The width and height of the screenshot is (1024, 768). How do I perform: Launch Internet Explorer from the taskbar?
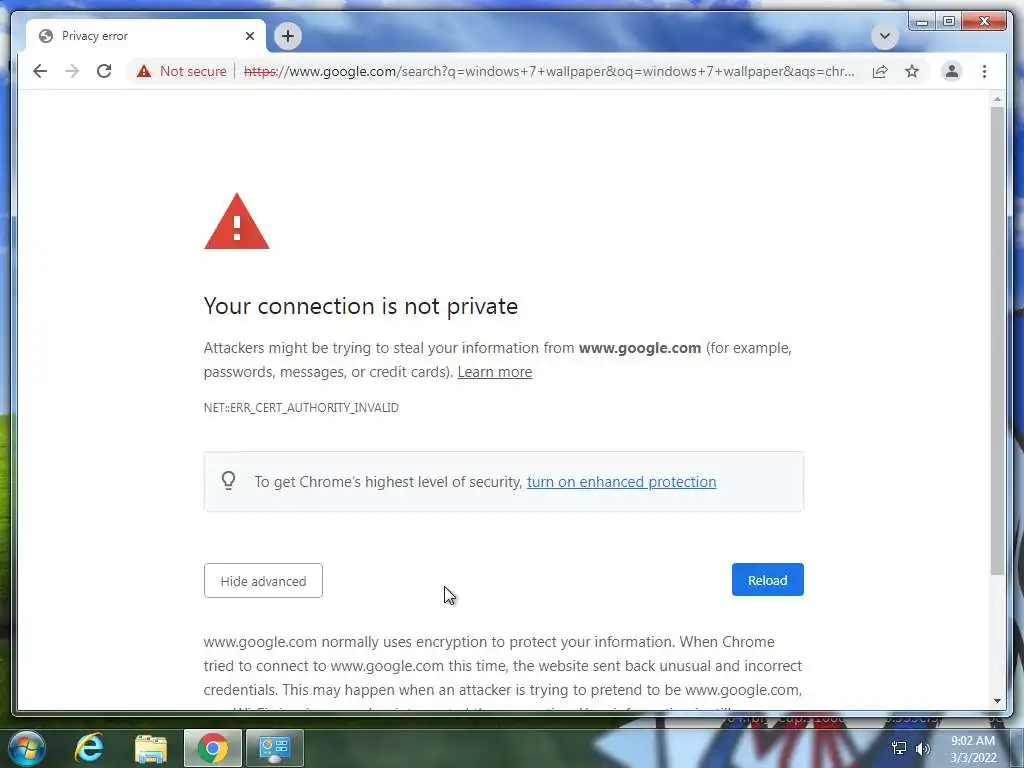coord(89,747)
